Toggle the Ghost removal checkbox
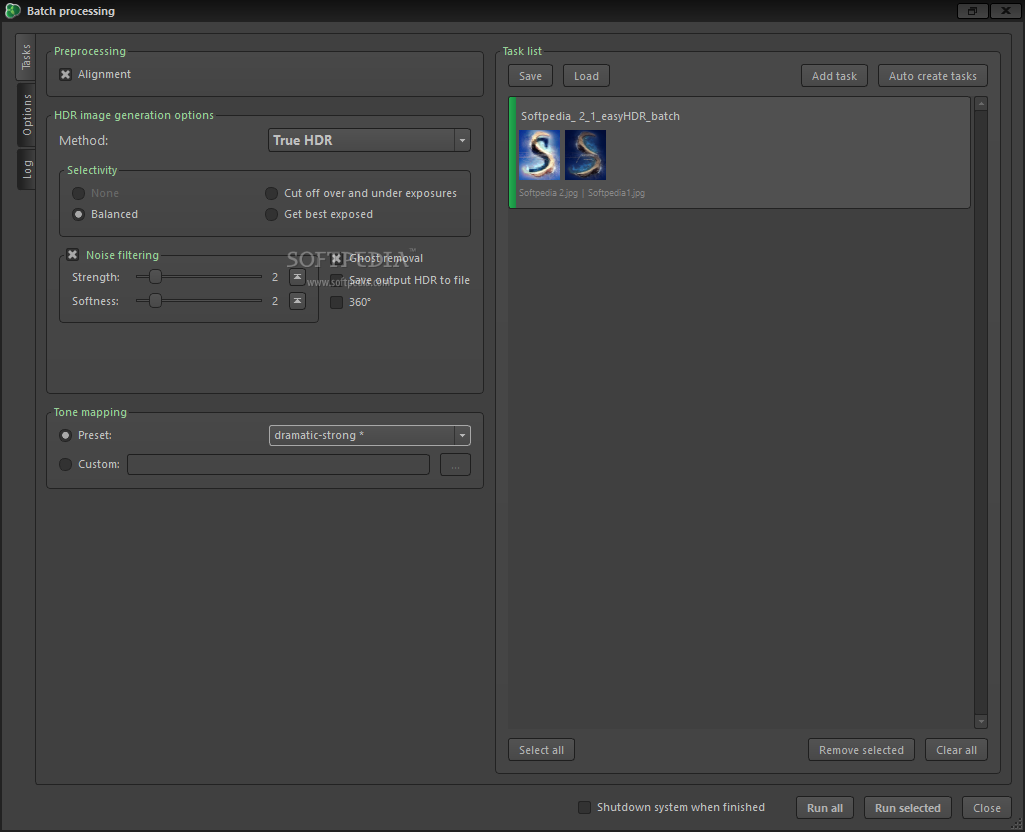The image size is (1025, 832). [x=337, y=258]
